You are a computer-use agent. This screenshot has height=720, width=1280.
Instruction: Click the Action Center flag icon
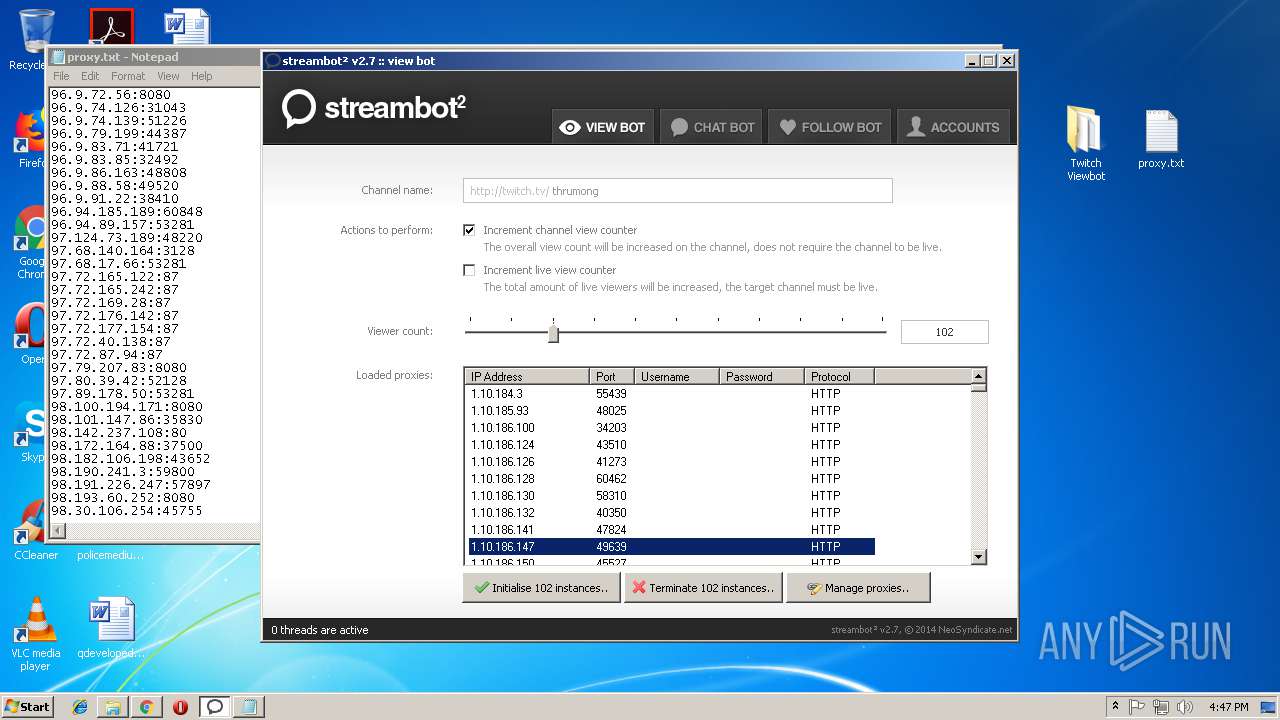pos(1137,707)
